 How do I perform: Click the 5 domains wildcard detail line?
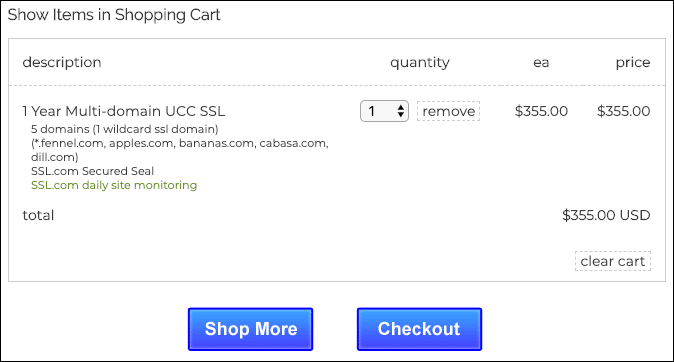125,129
